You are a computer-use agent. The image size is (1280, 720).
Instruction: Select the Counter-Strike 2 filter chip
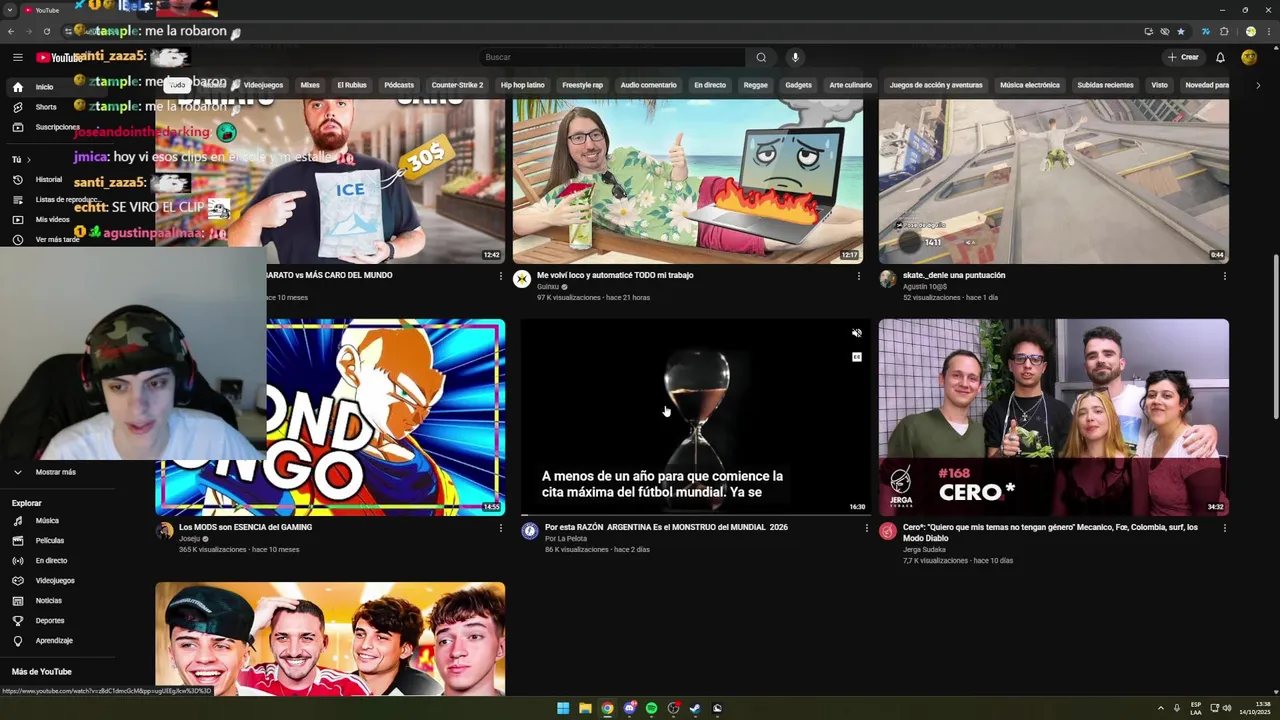click(x=457, y=85)
